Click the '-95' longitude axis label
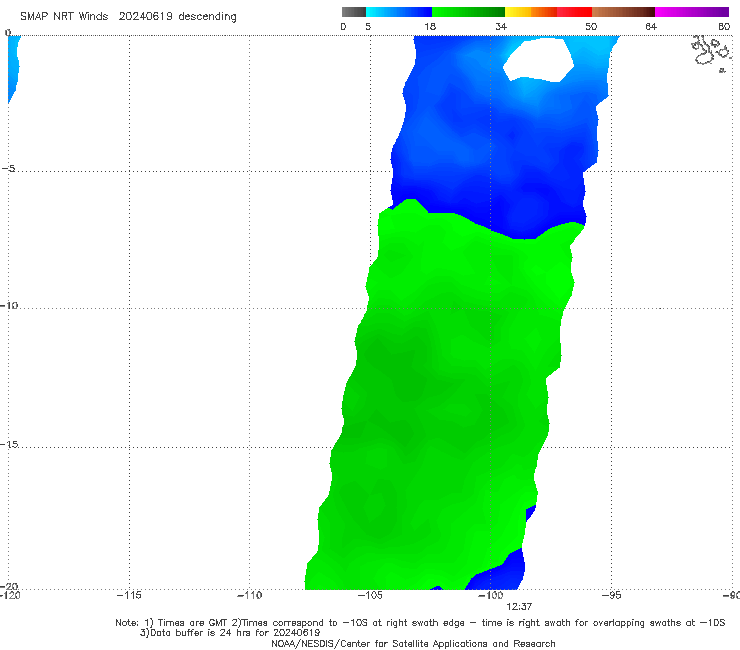Image resolution: width=740 pixels, height=650 pixels. [611, 595]
